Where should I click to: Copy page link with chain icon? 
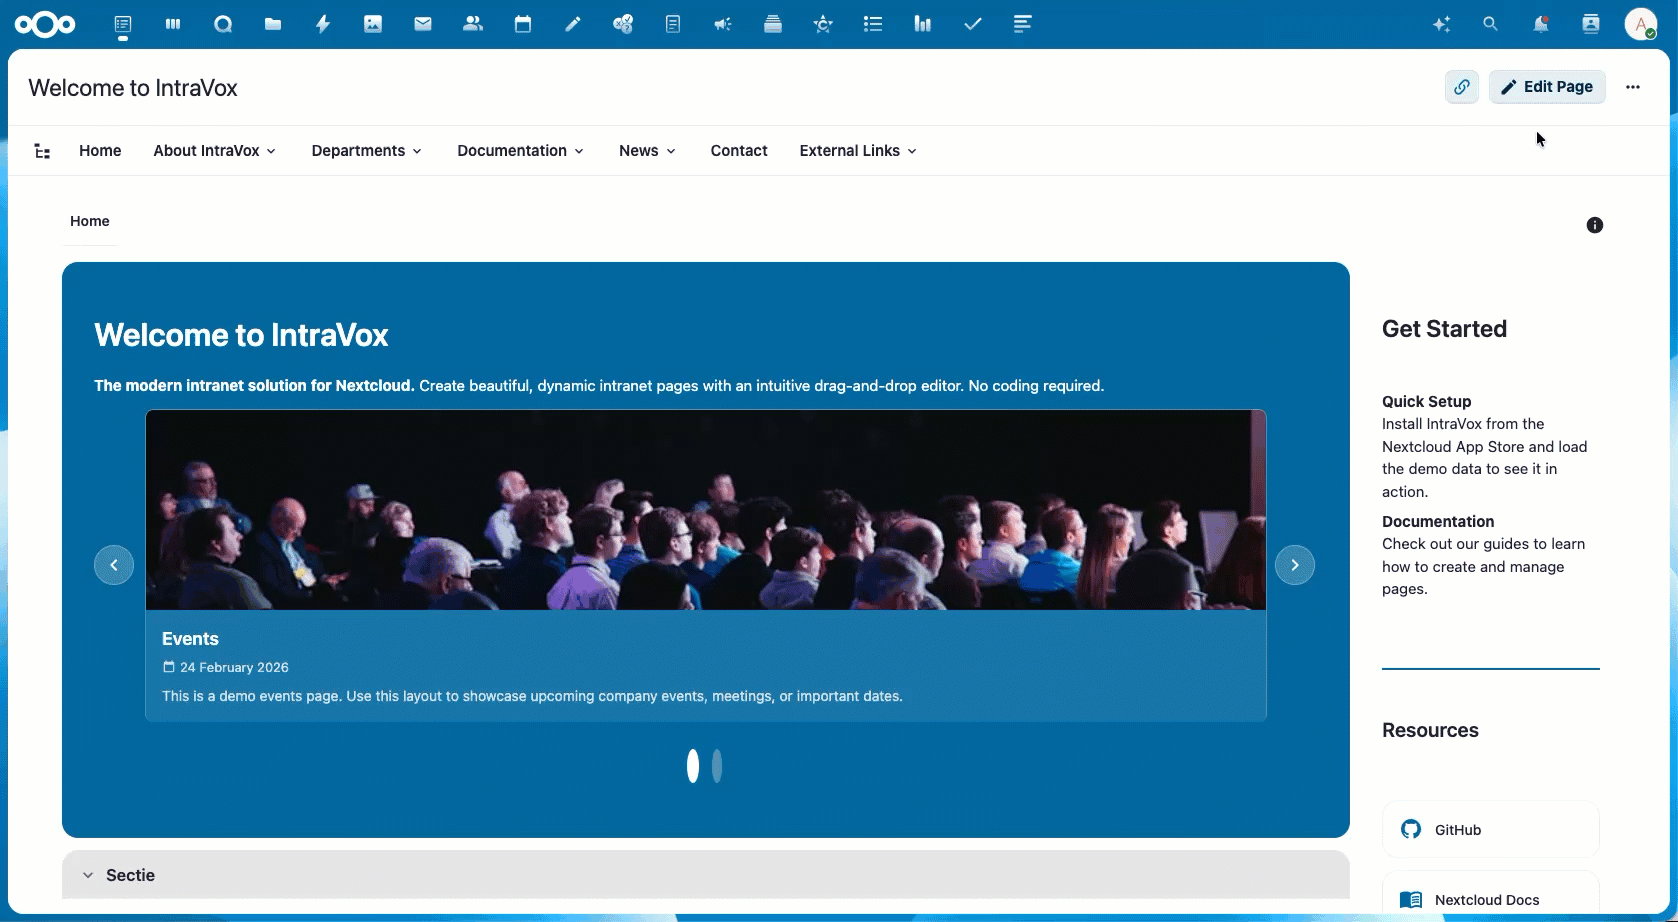(x=1462, y=87)
